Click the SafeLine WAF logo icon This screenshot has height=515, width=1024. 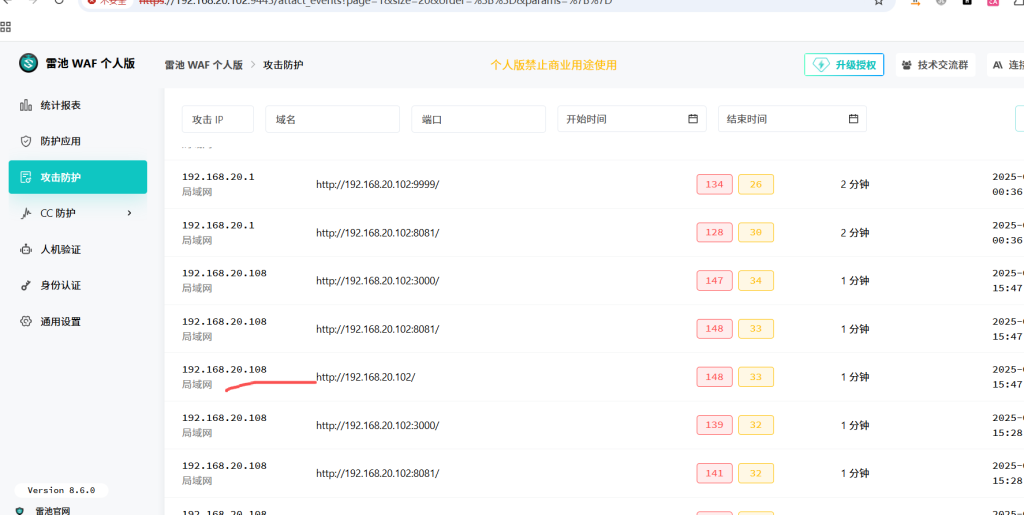click(28, 64)
